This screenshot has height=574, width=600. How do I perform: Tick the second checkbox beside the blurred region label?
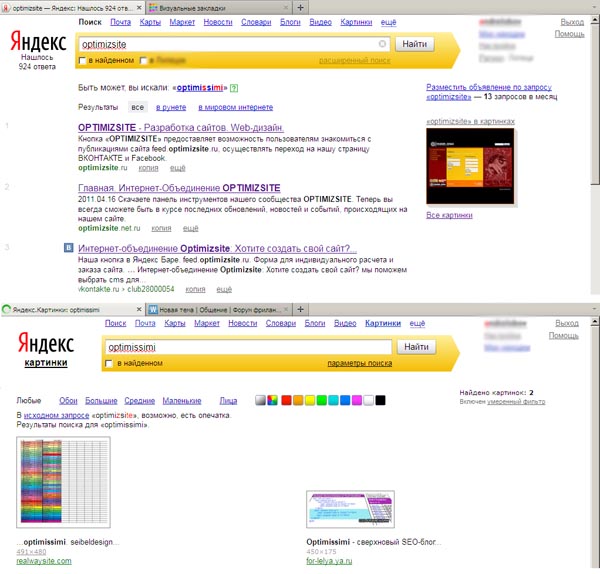(x=143, y=60)
